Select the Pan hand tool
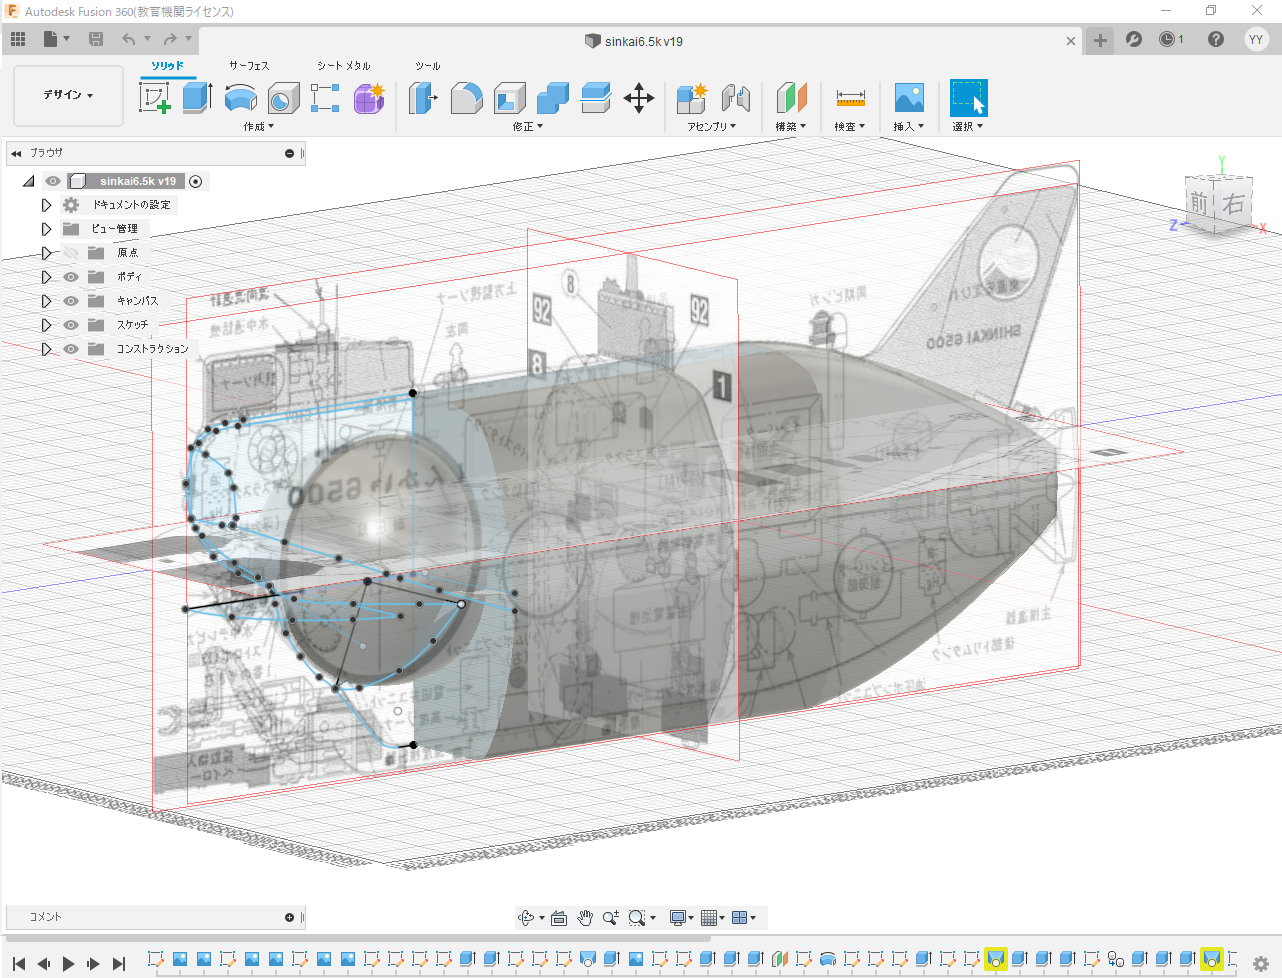 tap(585, 918)
